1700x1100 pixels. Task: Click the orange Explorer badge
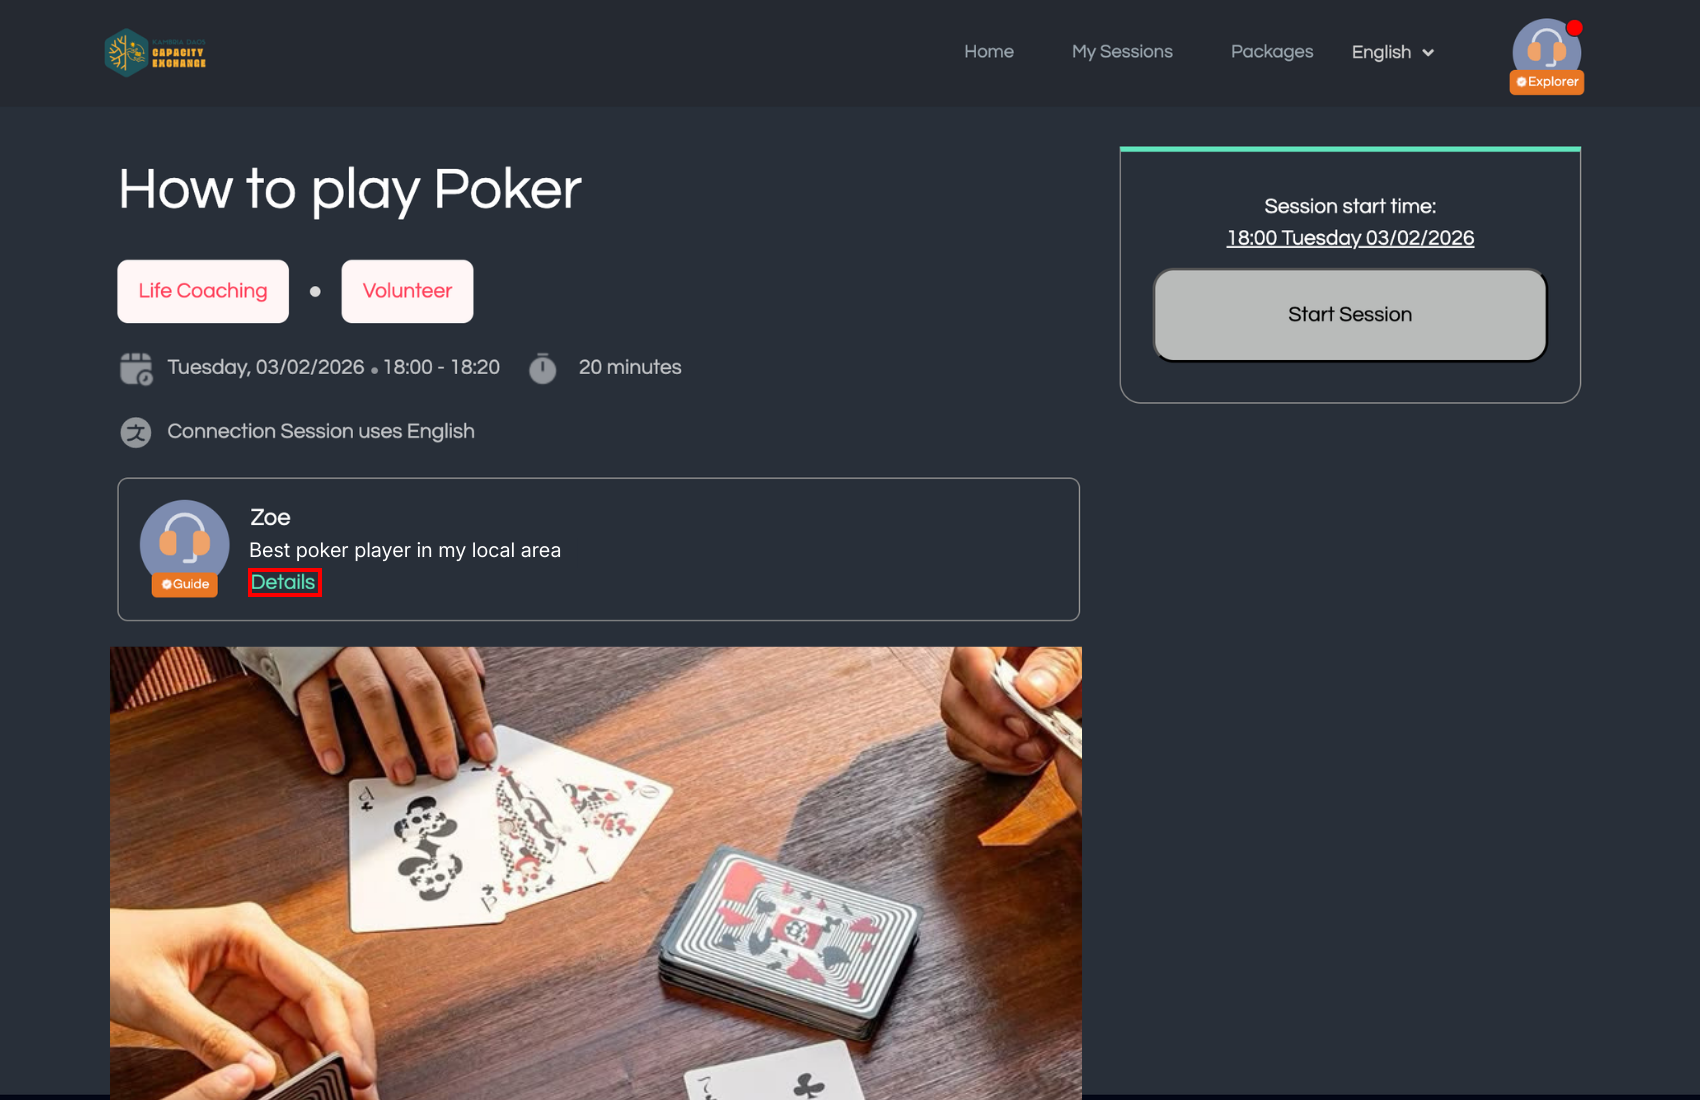tap(1547, 82)
